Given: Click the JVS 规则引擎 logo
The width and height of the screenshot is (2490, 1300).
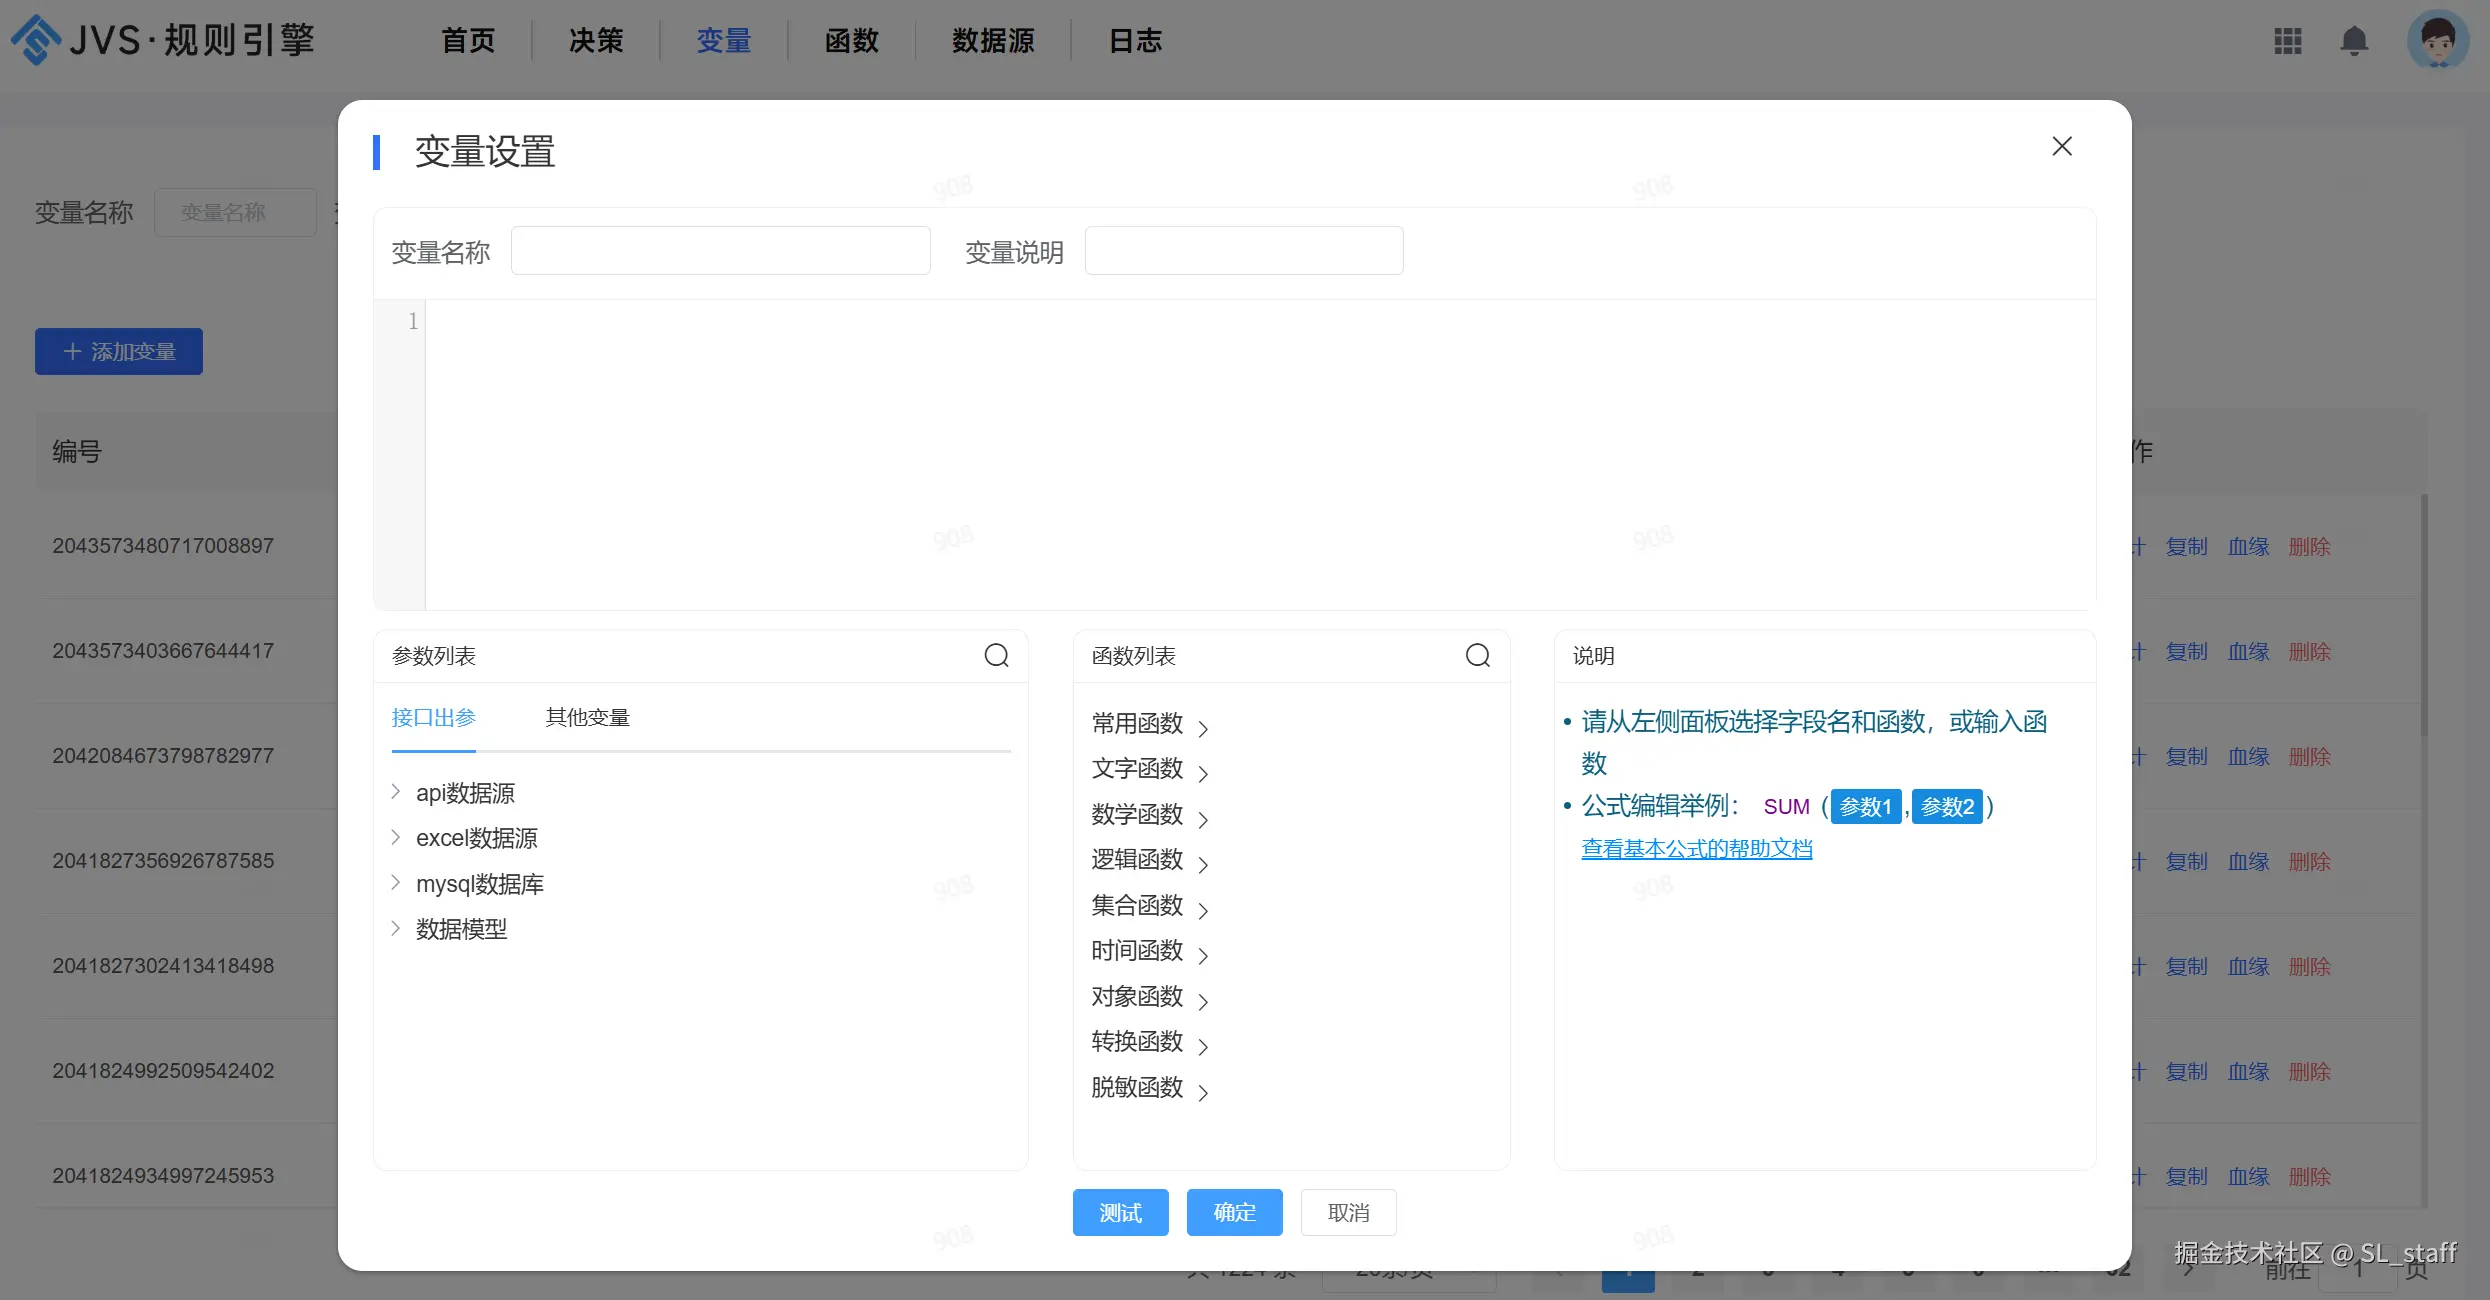Looking at the screenshot, I should 162,40.
